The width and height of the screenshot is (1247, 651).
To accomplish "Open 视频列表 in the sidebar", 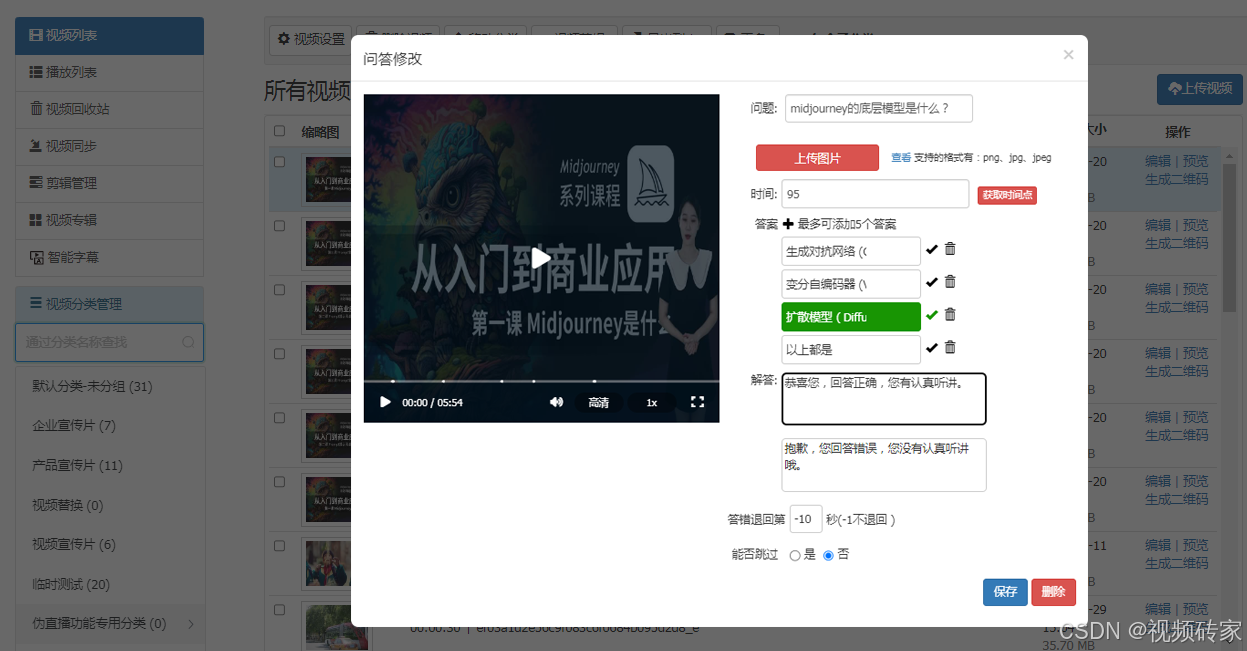I will (x=109, y=35).
